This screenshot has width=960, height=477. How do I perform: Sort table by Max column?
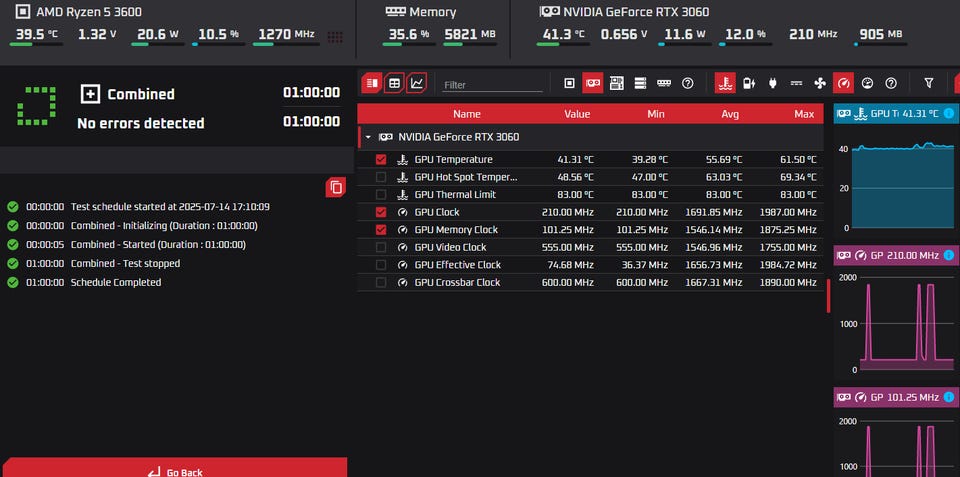804,114
